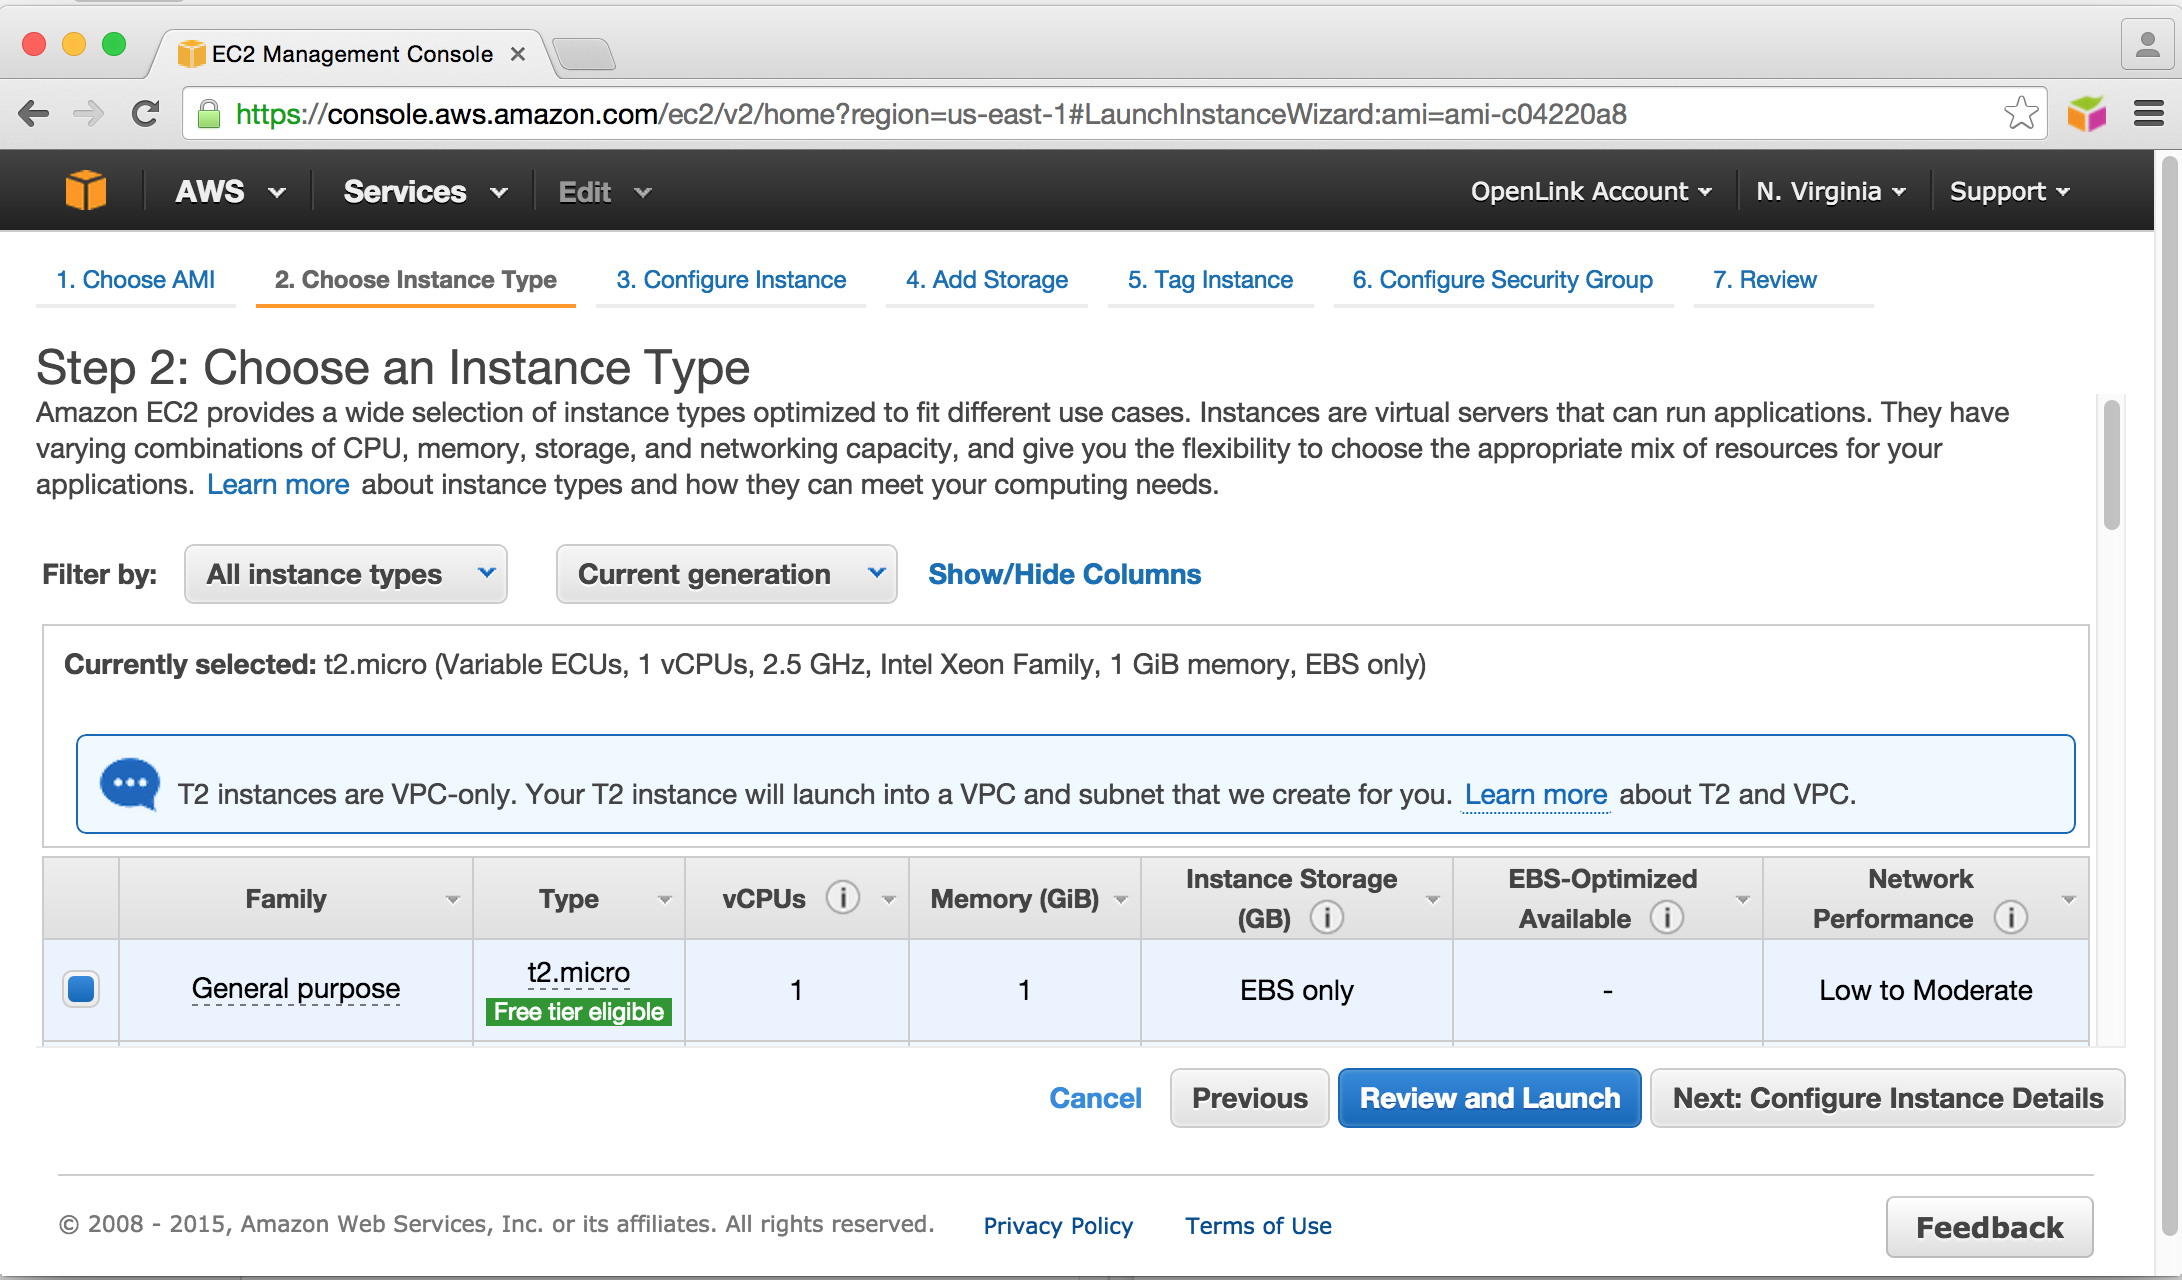
Task: Select the t2.micro instance row checkbox
Action: pyautogui.click(x=81, y=989)
